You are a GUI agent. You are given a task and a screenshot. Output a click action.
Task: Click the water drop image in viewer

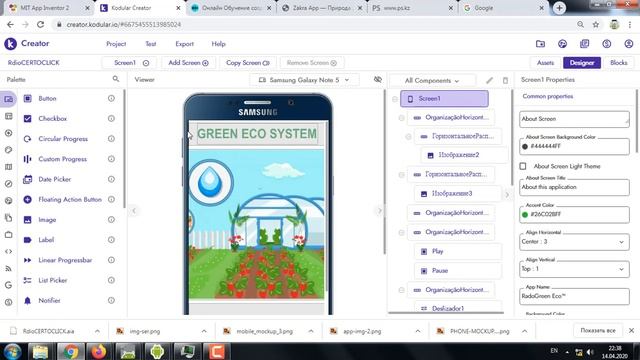pyautogui.click(x=210, y=182)
